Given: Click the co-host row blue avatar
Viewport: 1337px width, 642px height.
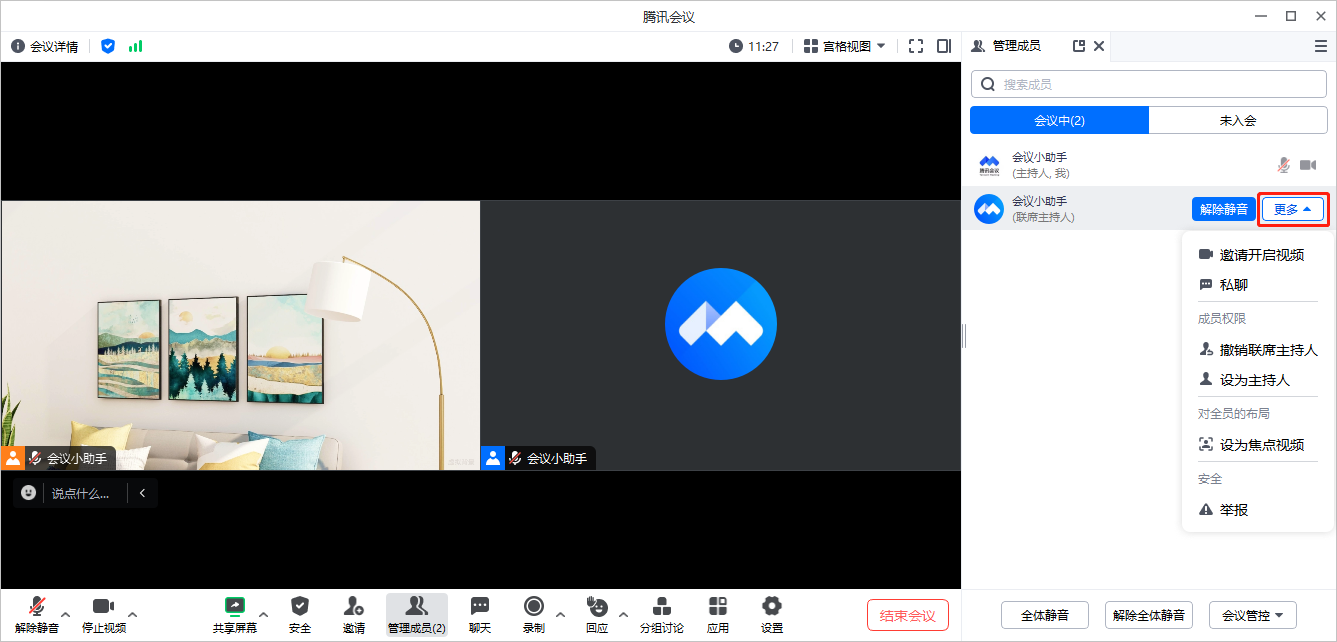Looking at the screenshot, I should [x=989, y=209].
